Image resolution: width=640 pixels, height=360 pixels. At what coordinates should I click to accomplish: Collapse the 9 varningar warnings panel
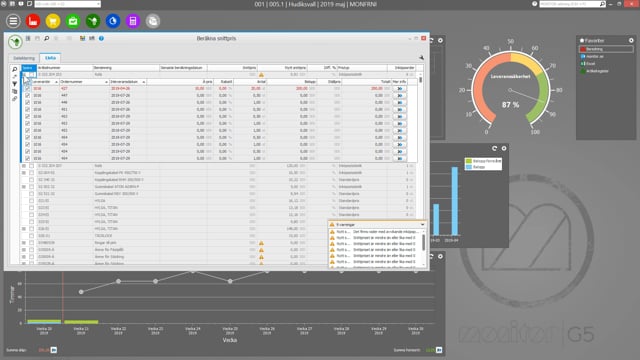(x=422, y=224)
